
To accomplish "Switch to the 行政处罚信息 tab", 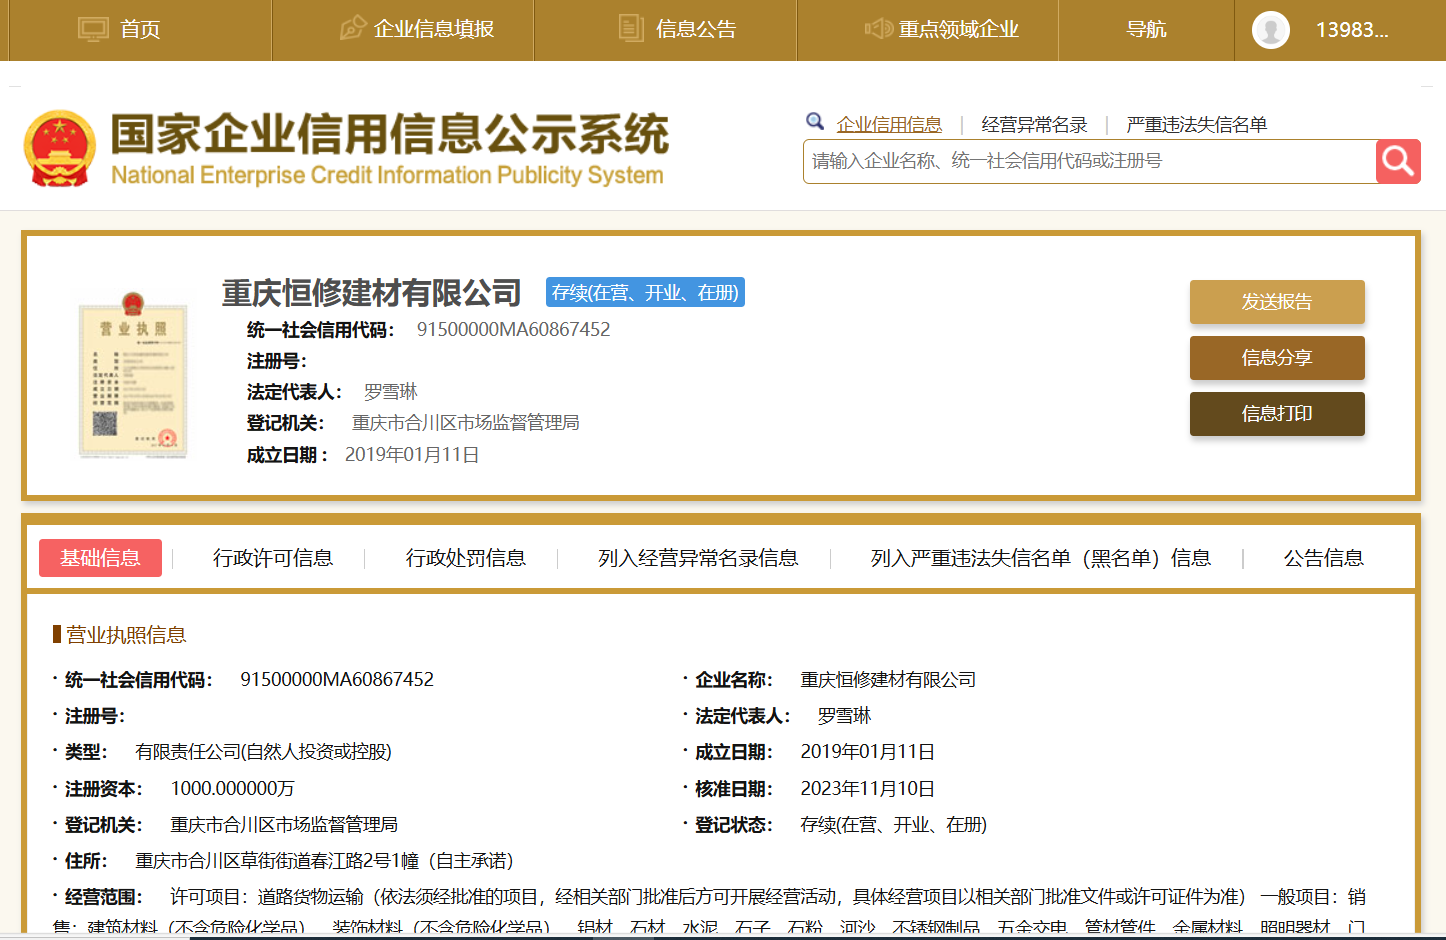I will [466, 558].
